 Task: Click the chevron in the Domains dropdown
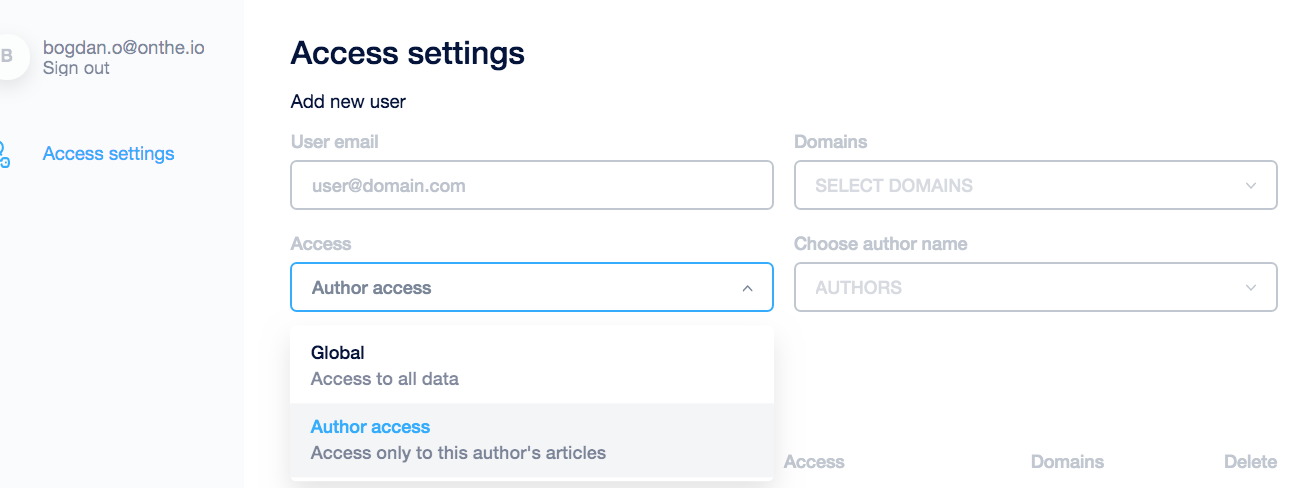pos(1251,186)
